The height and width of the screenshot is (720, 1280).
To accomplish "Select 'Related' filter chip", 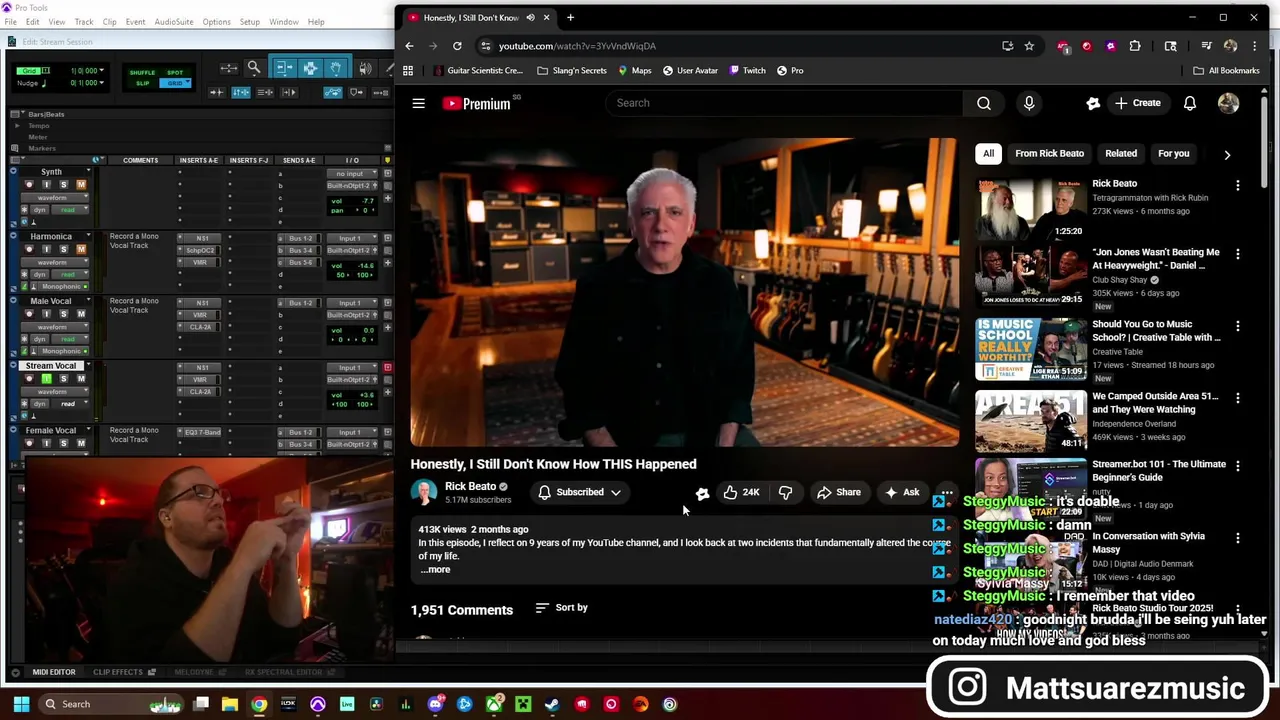I will (1121, 154).
